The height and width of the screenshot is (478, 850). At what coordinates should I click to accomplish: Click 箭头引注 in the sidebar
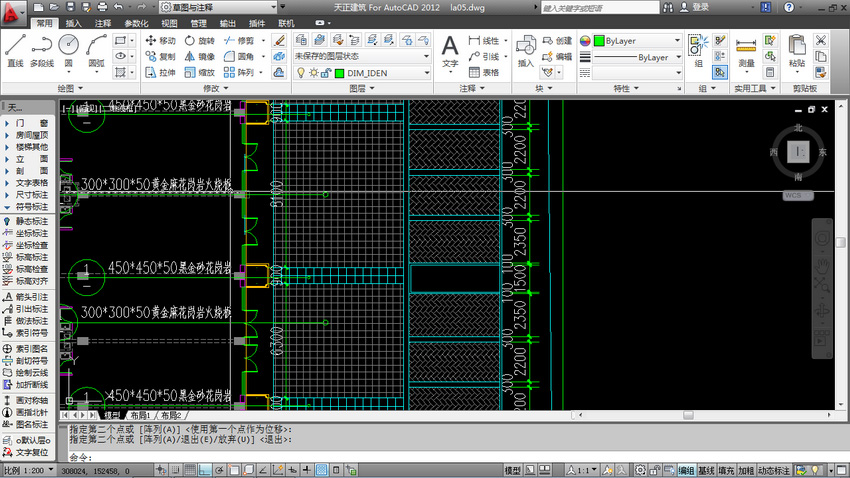(26, 296)
